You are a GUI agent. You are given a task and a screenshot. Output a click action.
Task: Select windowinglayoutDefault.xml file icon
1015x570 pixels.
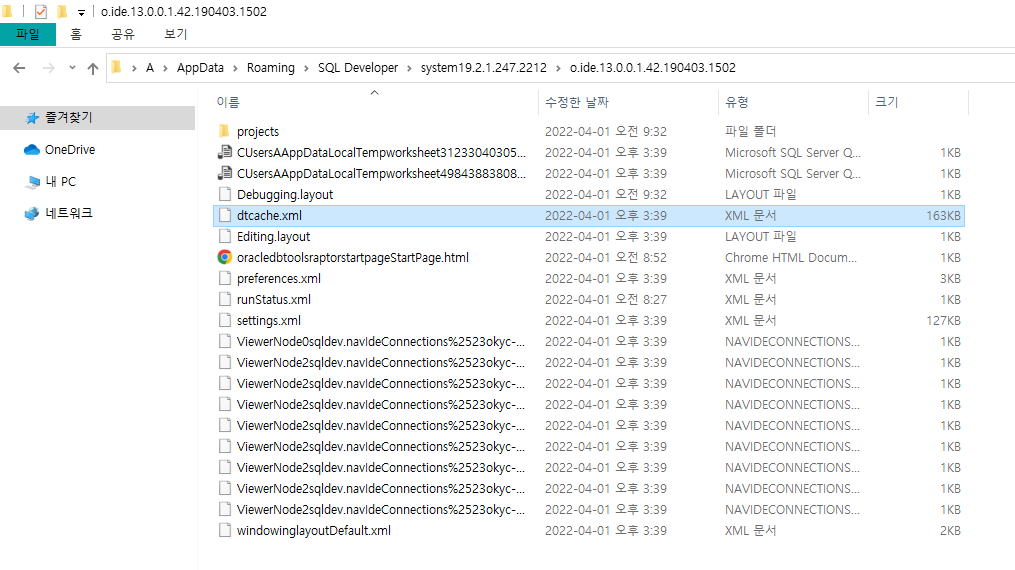point(225,531)
